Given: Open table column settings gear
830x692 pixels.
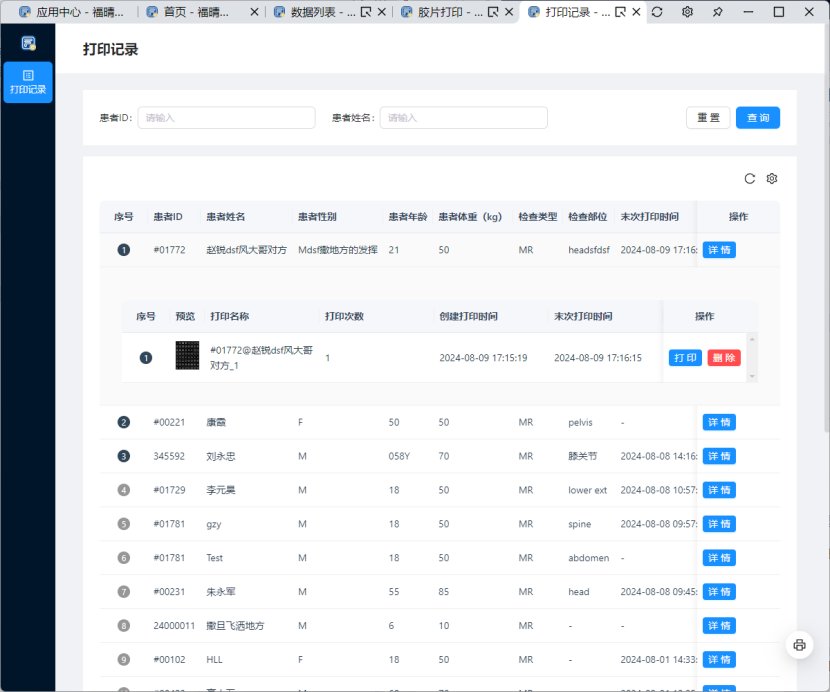Looking at the screenshot, I should pos(772,179).
